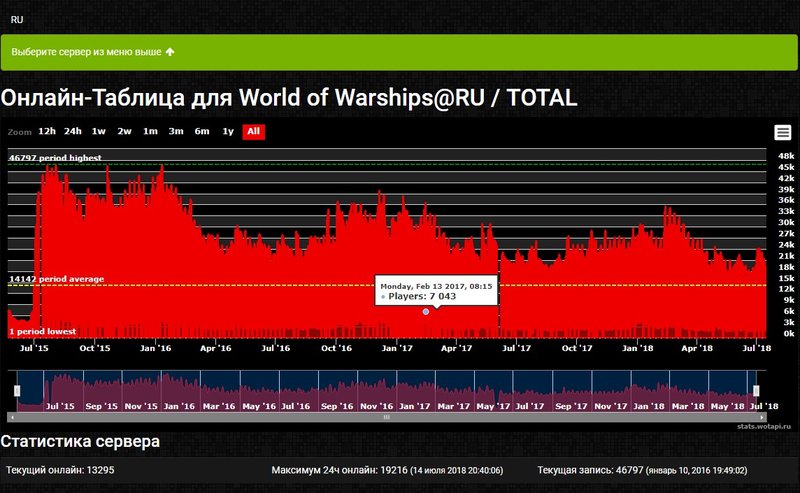800x493 pixels.
Task: Click 'Sep '16' in navigator timeline
Action: pyautogui.click(x=337, y=406)
